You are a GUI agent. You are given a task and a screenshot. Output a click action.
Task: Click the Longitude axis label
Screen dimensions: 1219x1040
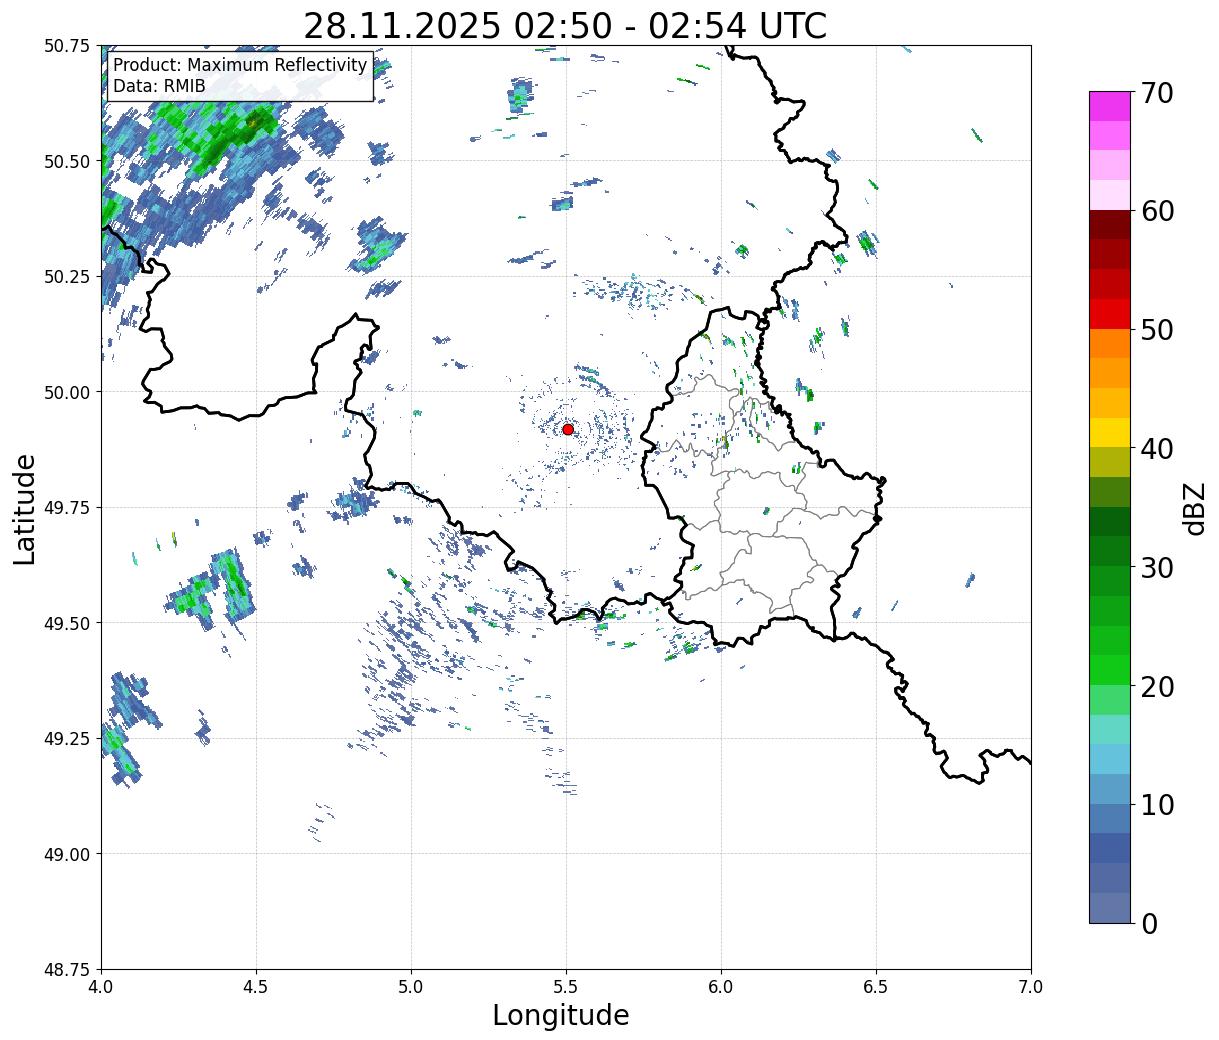[561, 1015]
